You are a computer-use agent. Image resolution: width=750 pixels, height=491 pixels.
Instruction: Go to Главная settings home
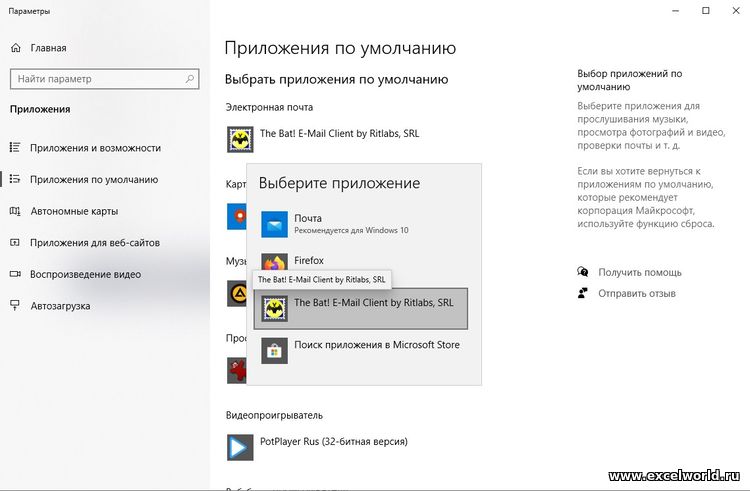tap(48, 48)
